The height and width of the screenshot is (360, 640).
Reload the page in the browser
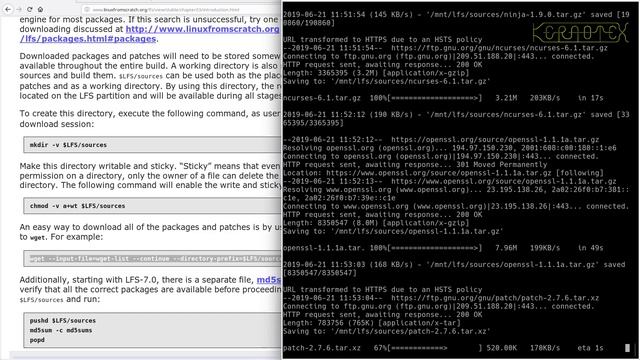click(x=30, y=9)
